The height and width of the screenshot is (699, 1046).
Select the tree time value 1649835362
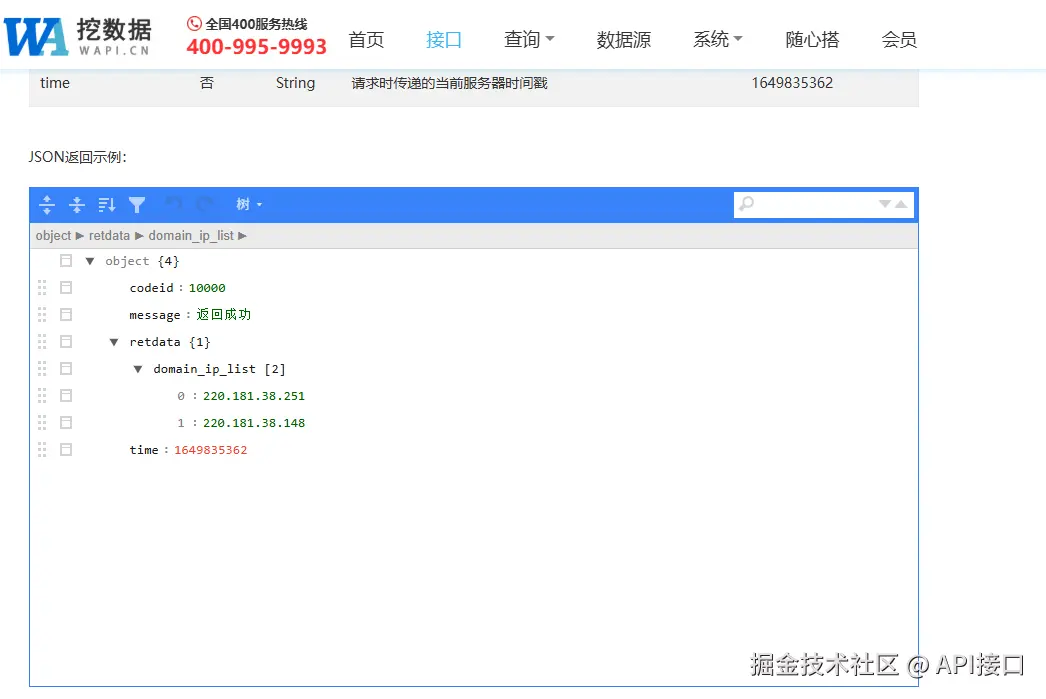tap(211, 450)
